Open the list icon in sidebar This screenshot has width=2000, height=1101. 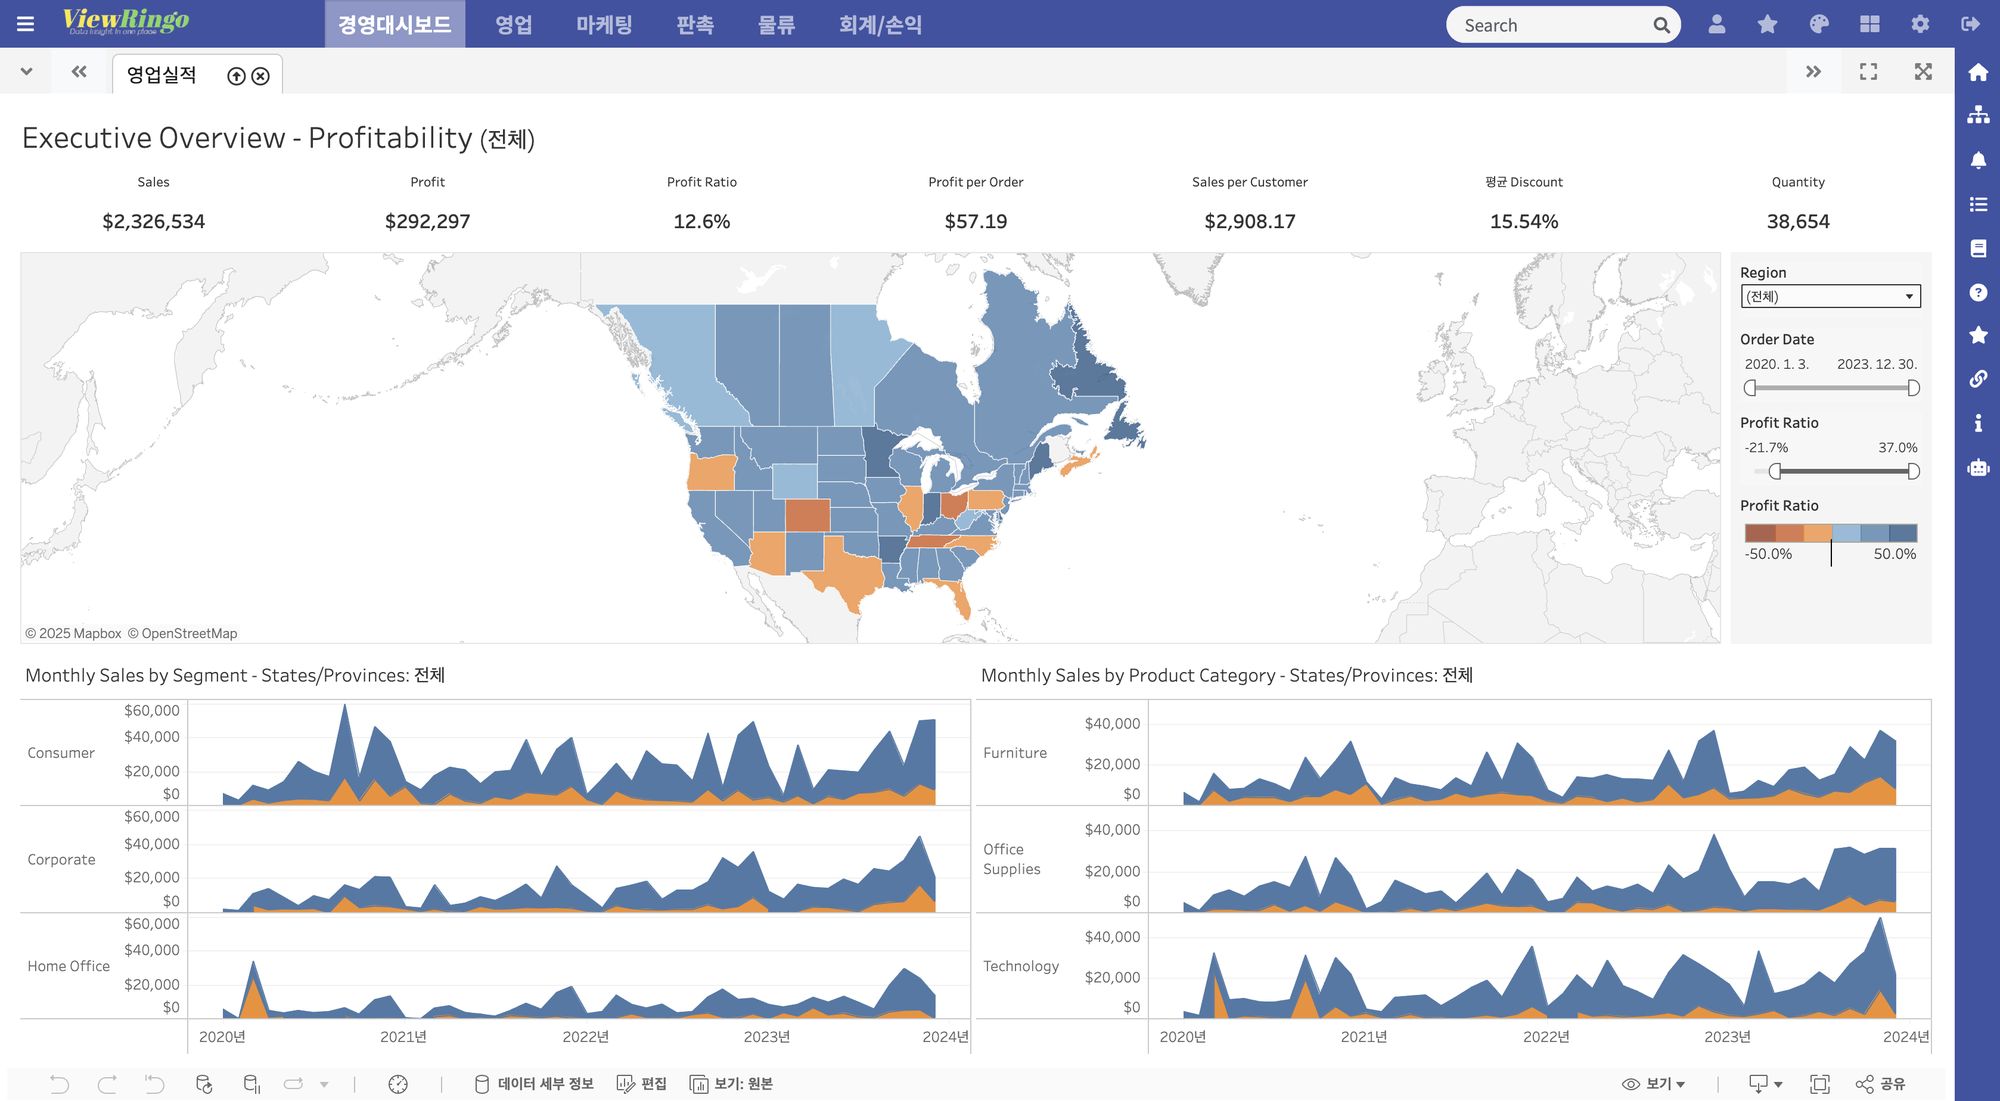[1978, 204]
